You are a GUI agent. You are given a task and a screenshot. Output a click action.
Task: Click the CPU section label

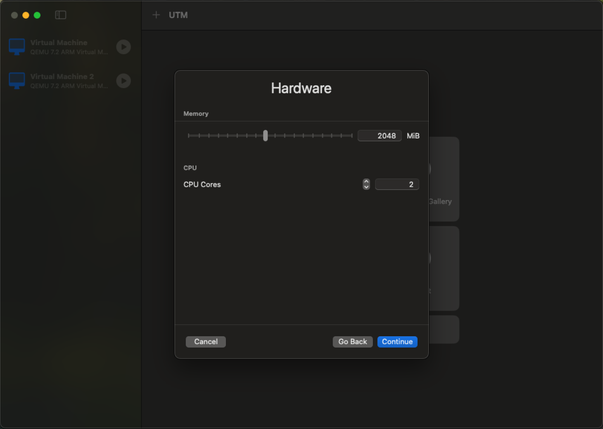click(x=190, y=168)
